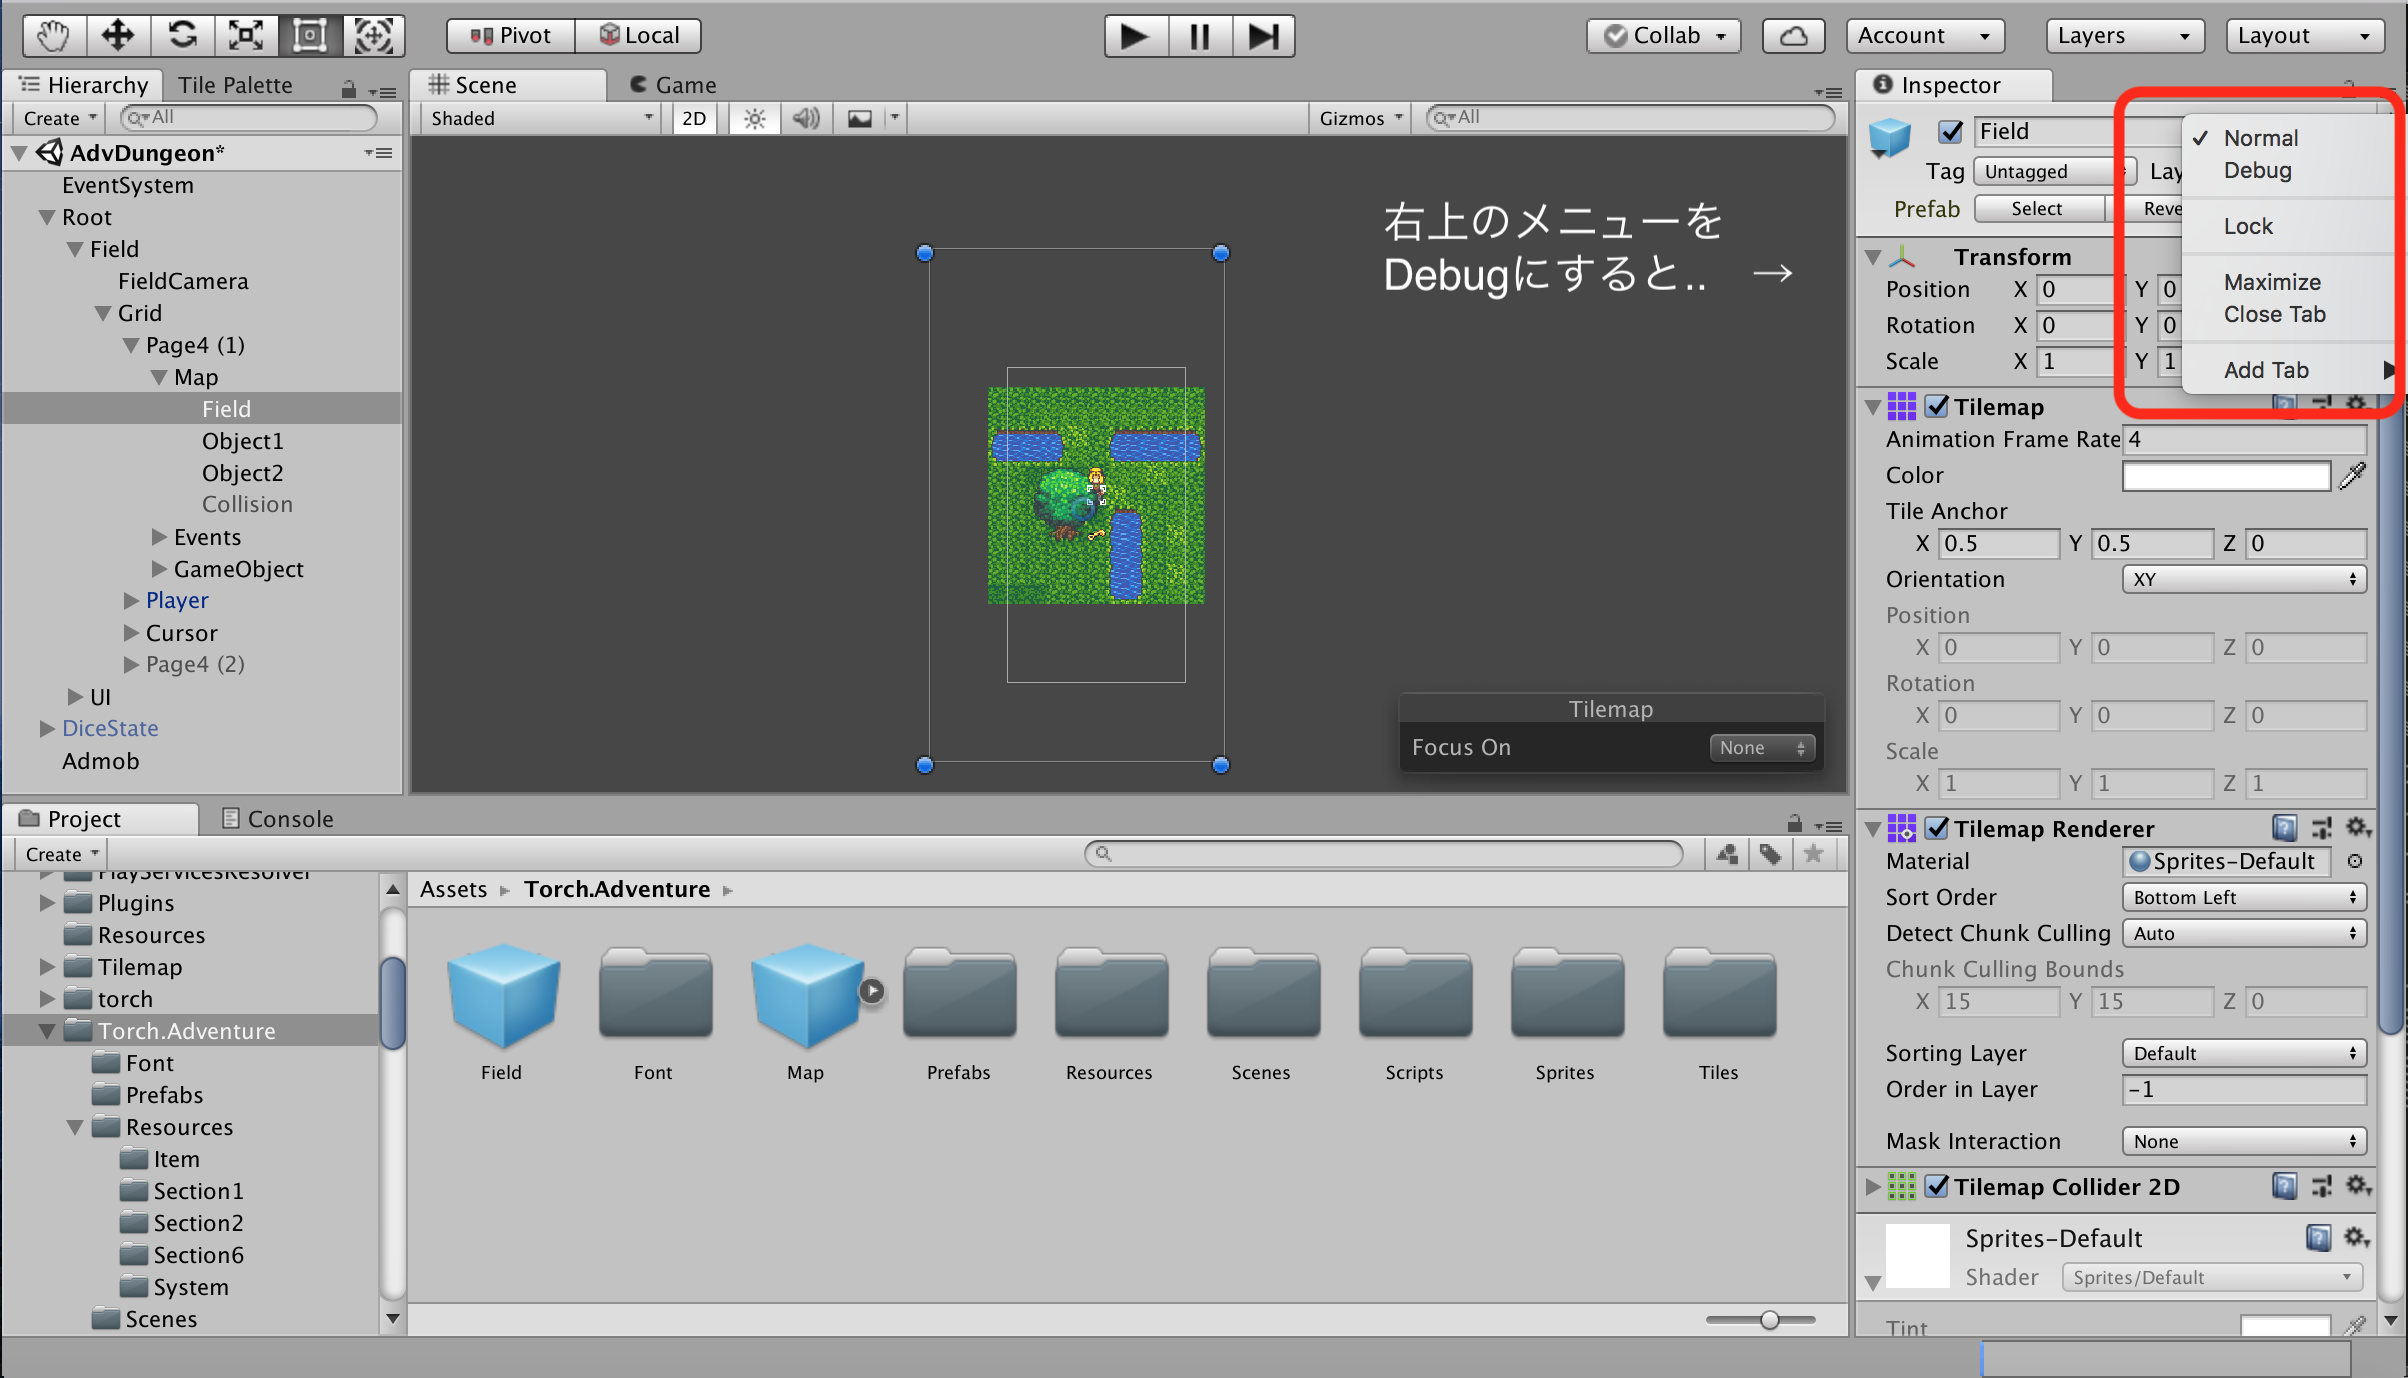Click the asset icon size slider
Screen dimensions: 2408x1378
coord(1761,1320)
